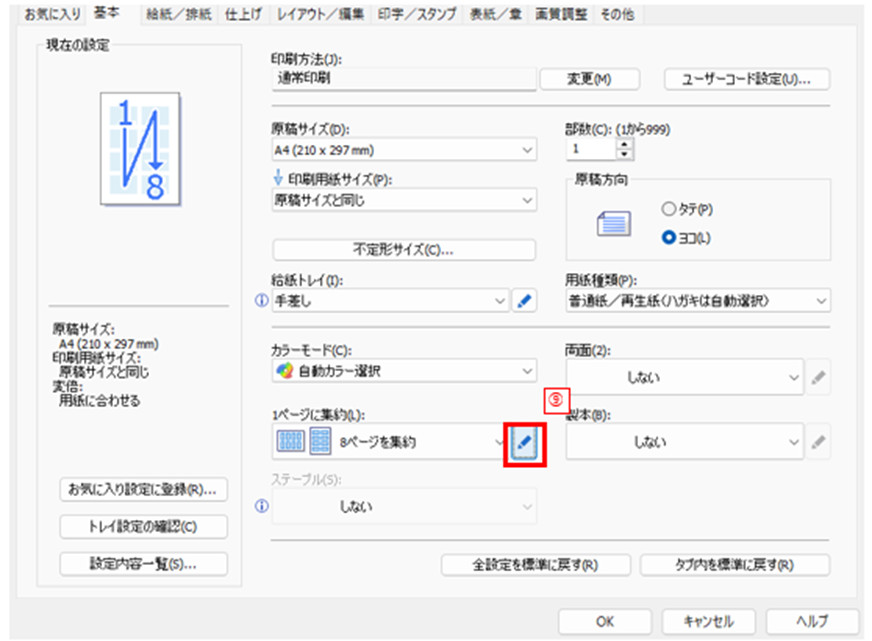The width and height of the screenshot is (872, 641).
Task: Click the page layout preview thumbnail
Action: pyautogui.click(x=140, y=143)
